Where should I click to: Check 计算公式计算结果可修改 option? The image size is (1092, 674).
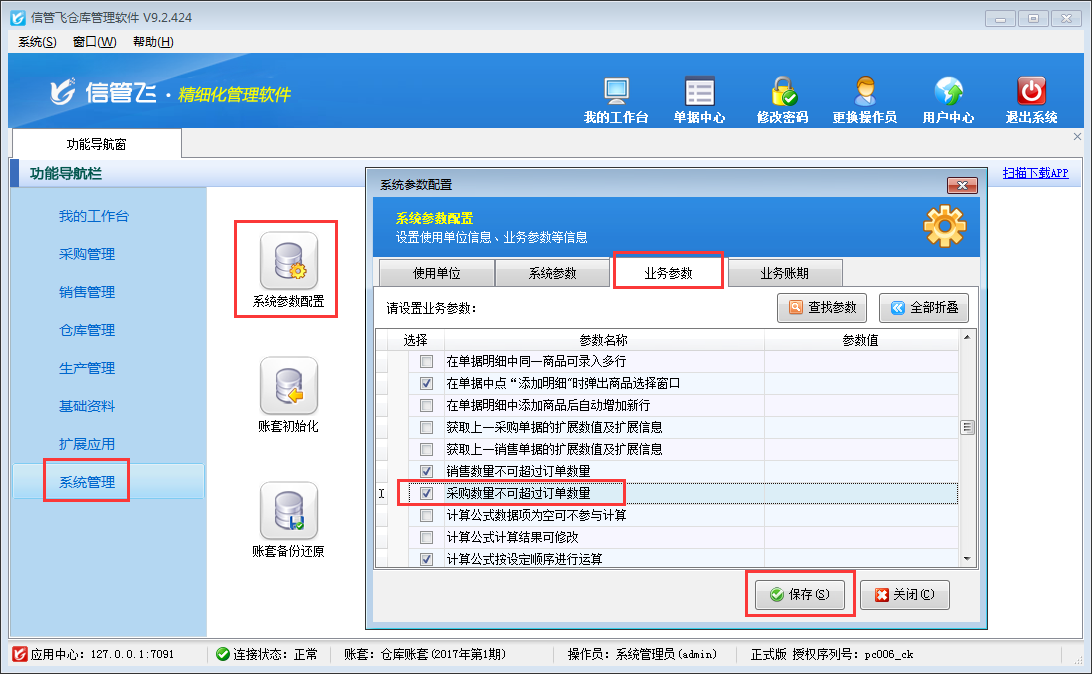tap(427, 537)
